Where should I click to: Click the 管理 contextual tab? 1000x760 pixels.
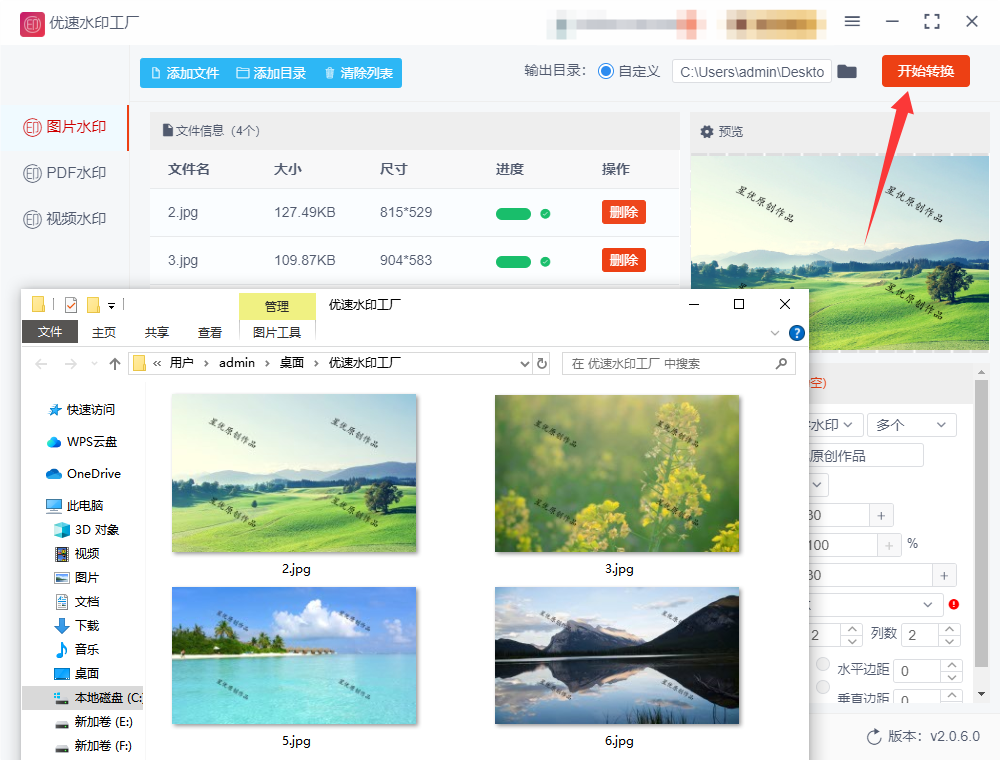click(x=277, y=306)
